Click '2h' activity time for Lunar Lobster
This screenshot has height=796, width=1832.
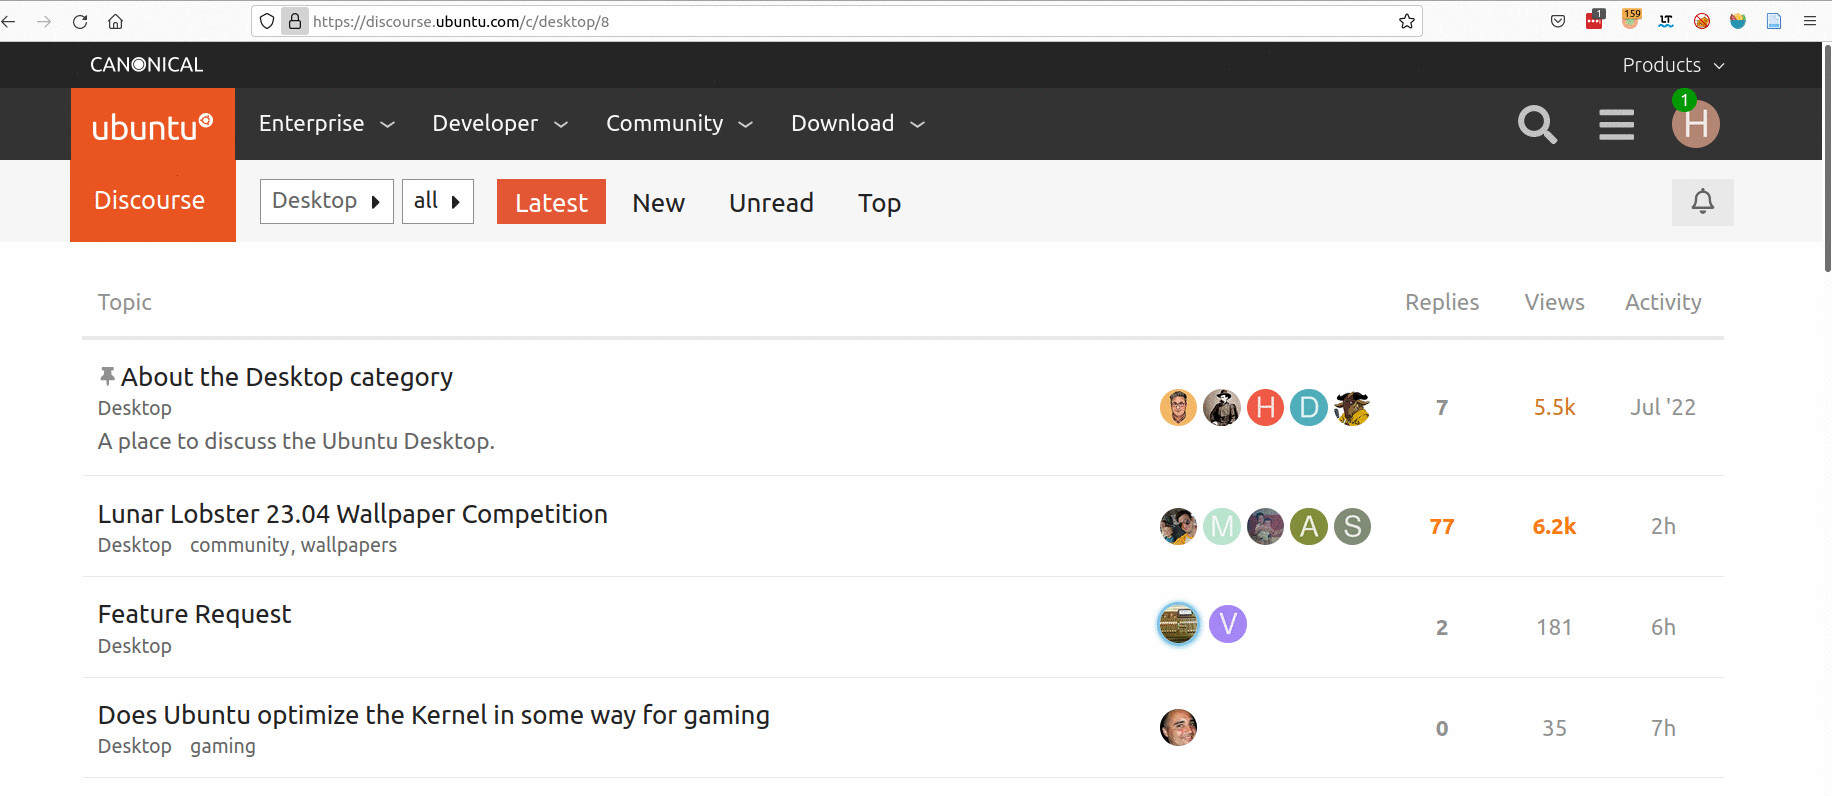pyautogui.click(x=1663, y=526)
